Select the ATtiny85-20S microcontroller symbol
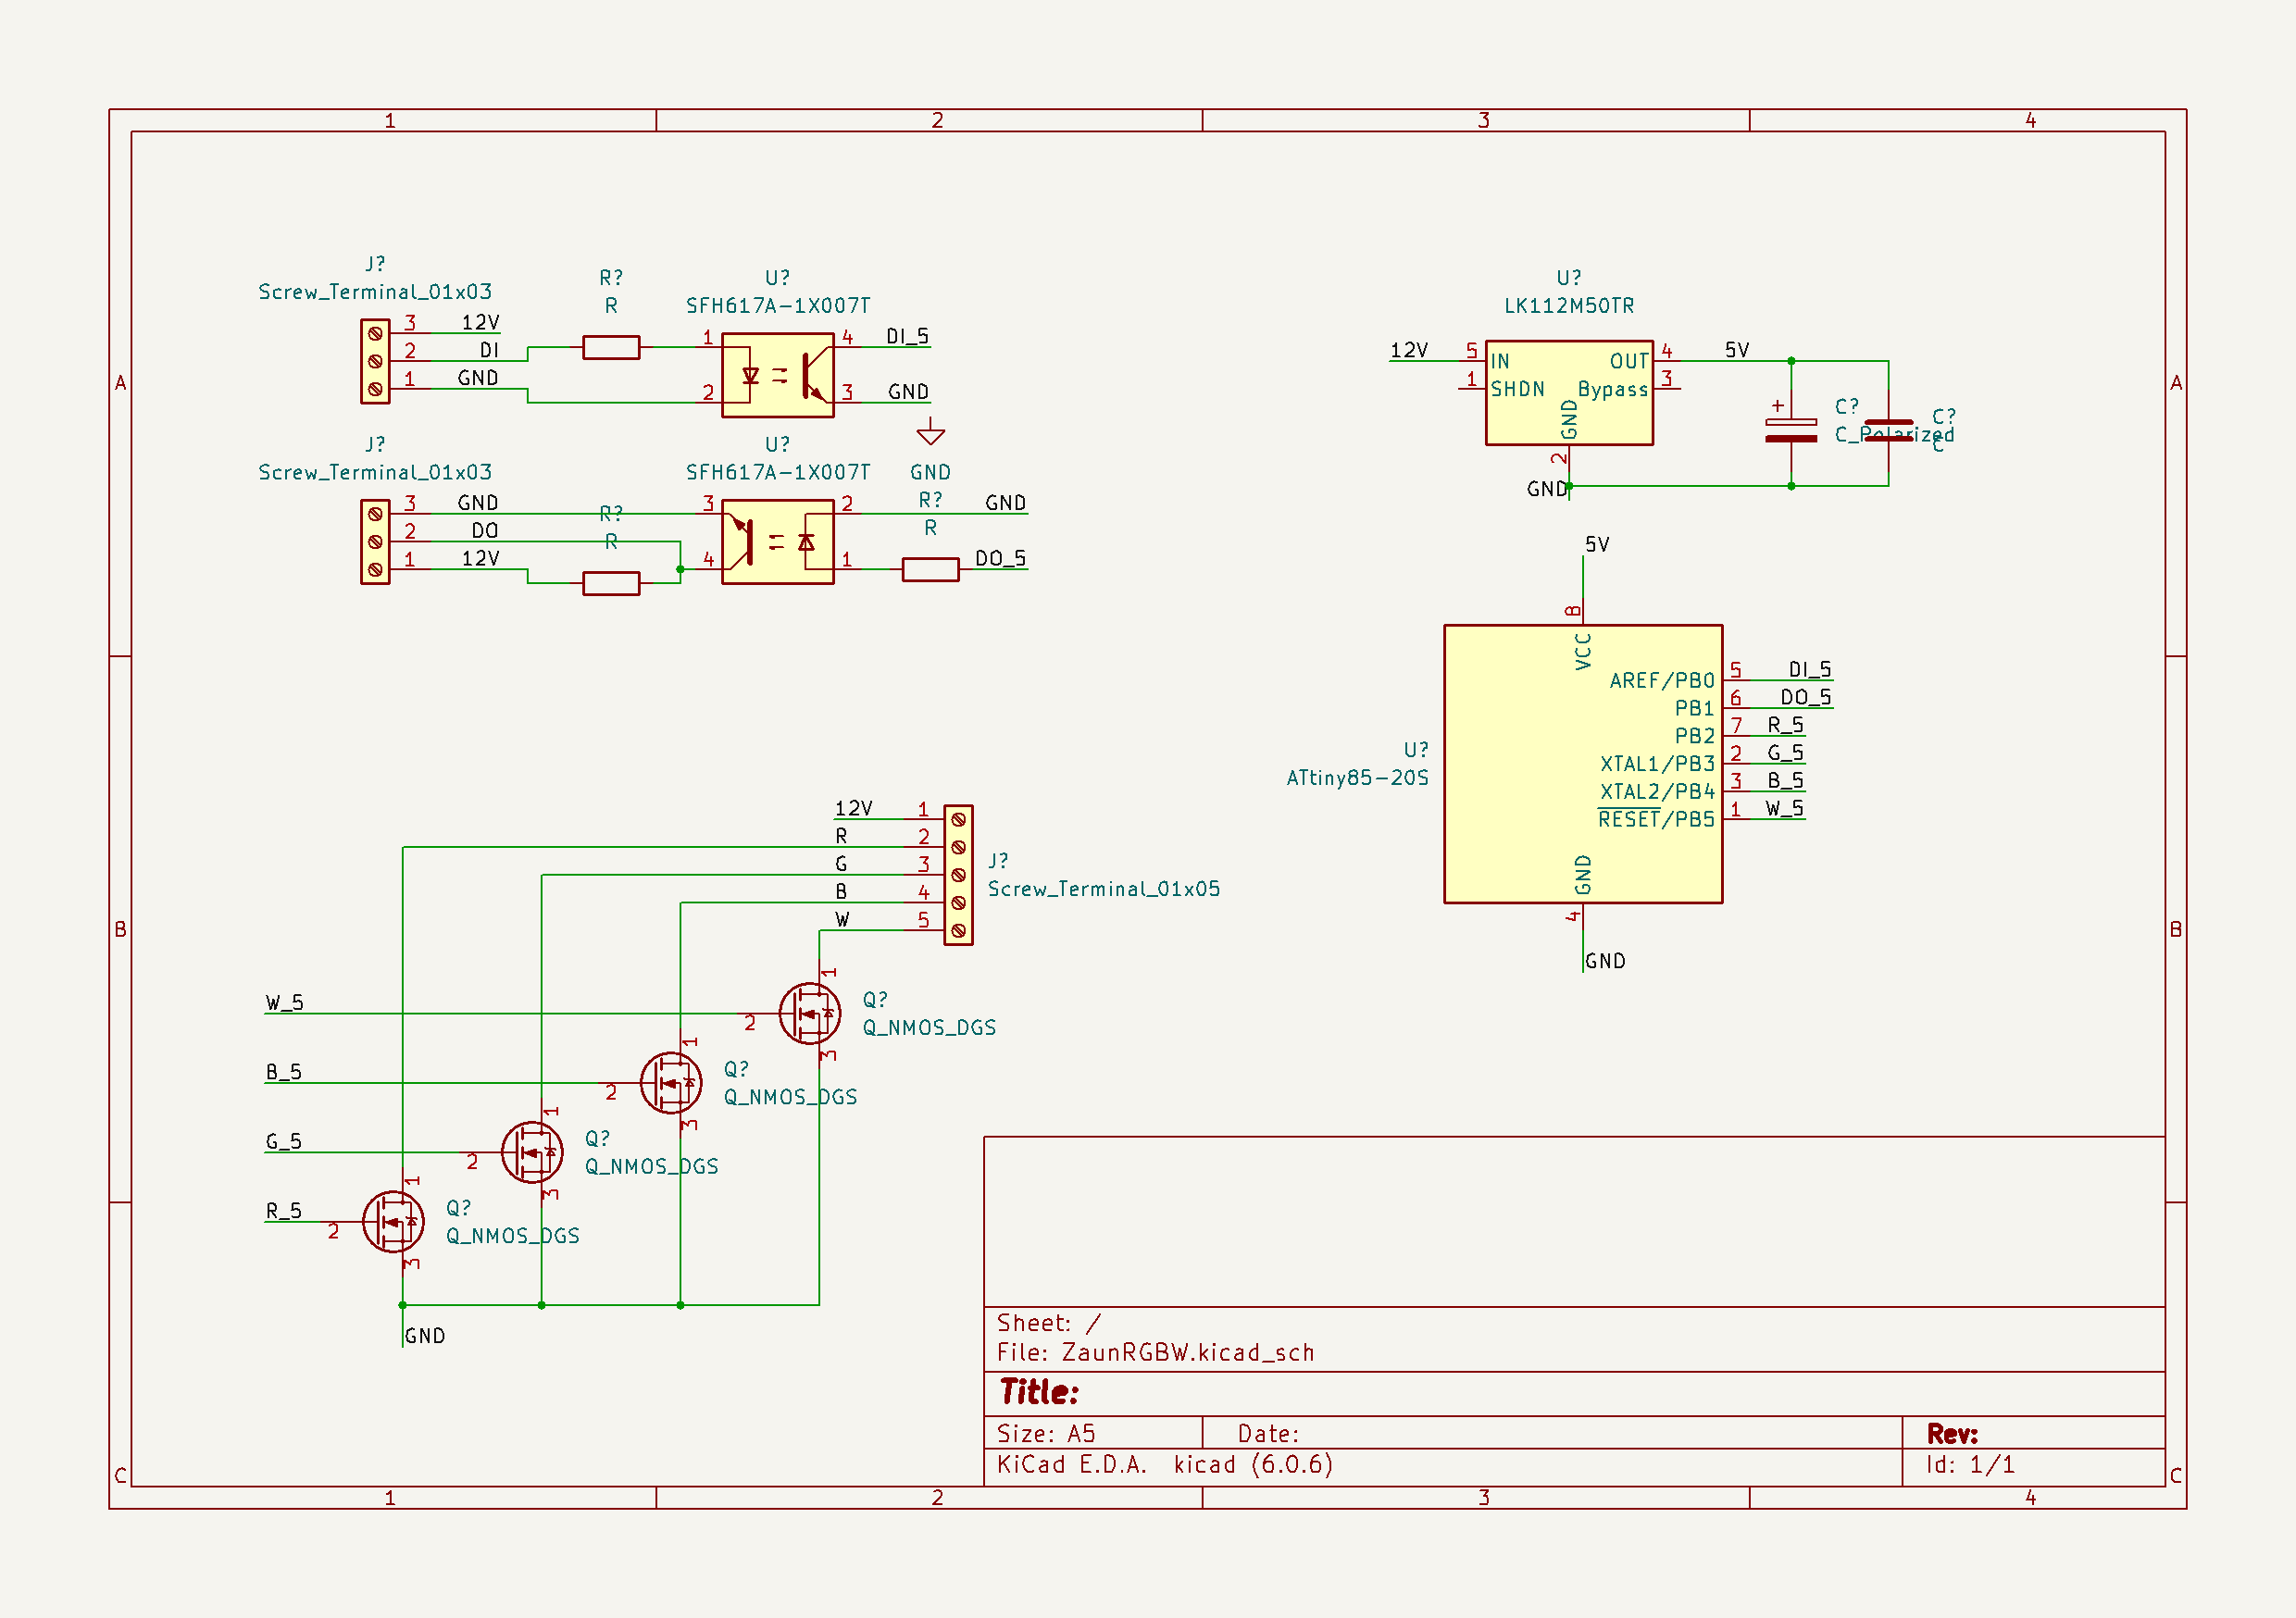The image size is (2296, 1618). tap(1582, 764)
